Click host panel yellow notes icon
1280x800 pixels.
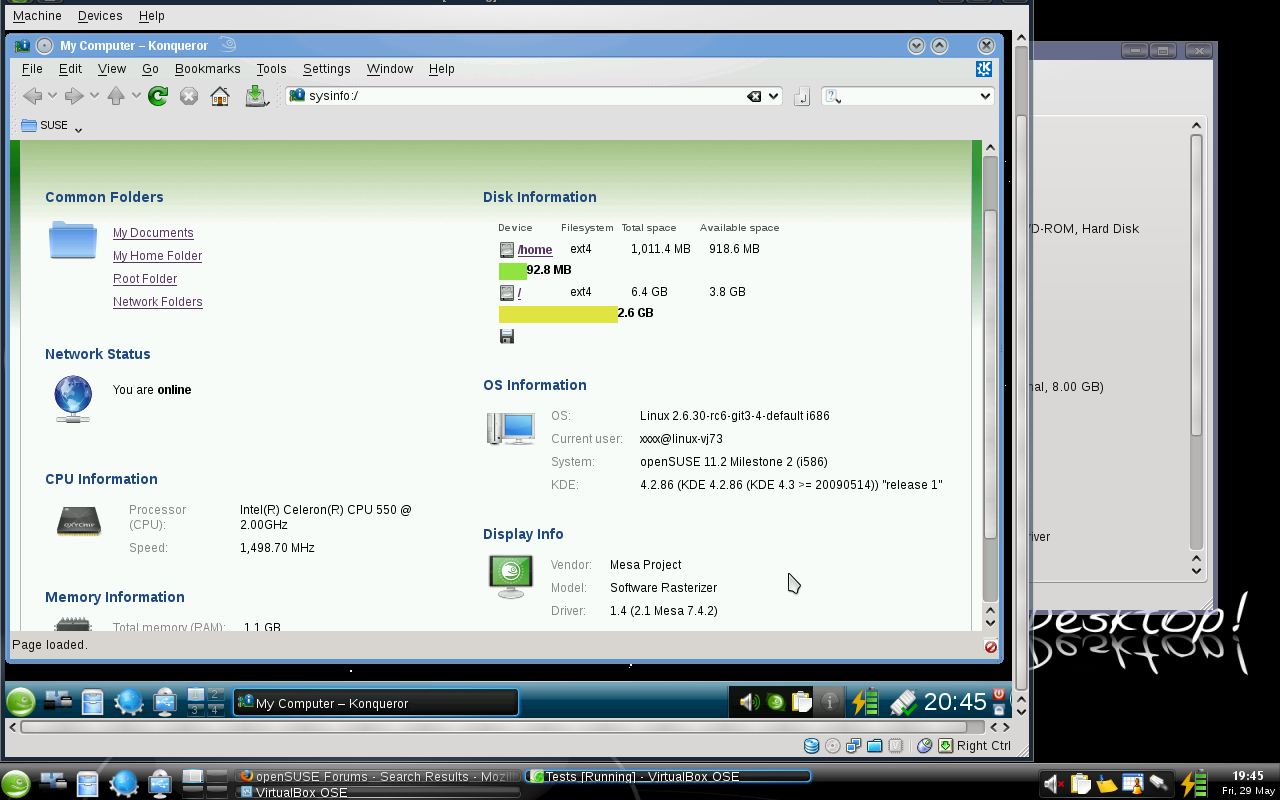coord(1106,785)
